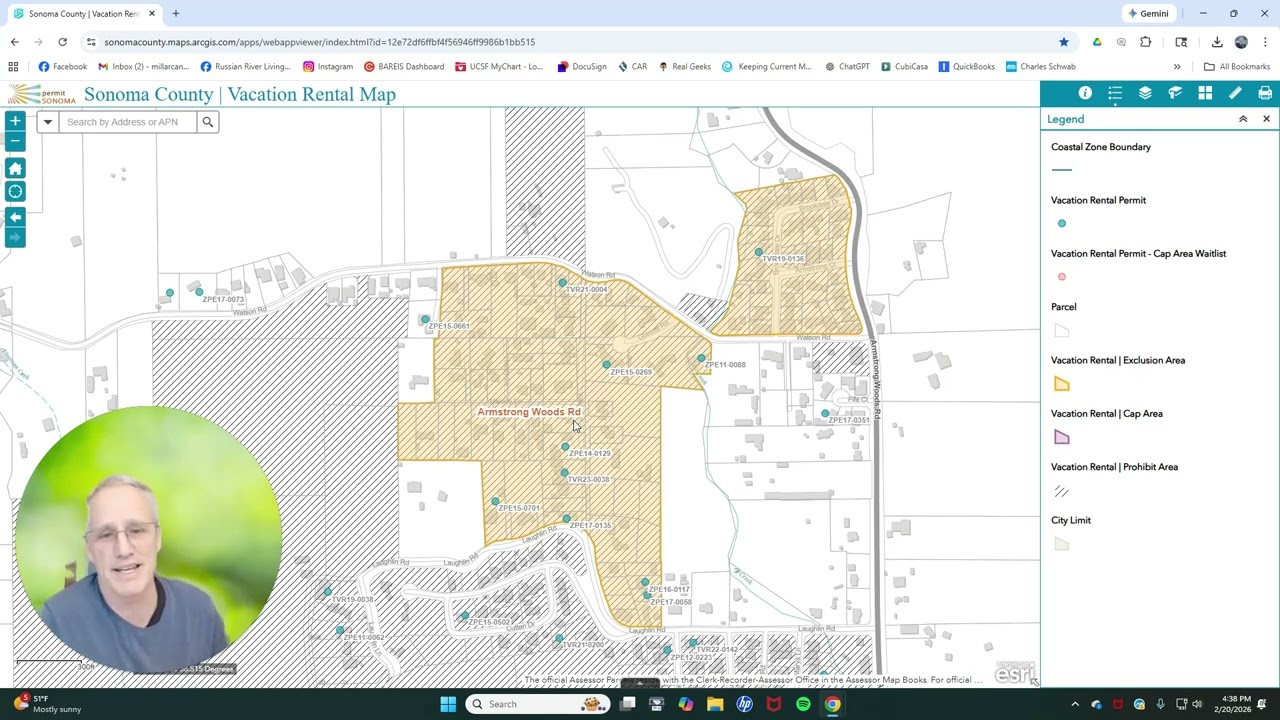Zoom out on the map

(x=15, y=141)
